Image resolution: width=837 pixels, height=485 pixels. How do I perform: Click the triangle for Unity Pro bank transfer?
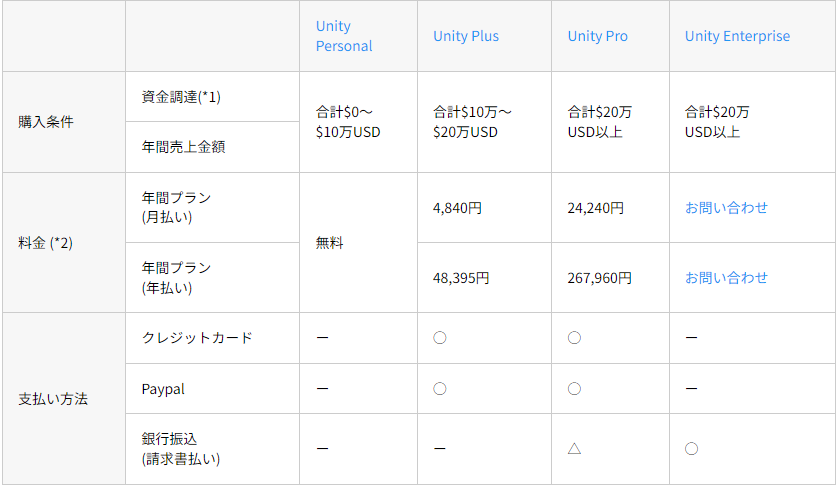[x=574, y=449]
